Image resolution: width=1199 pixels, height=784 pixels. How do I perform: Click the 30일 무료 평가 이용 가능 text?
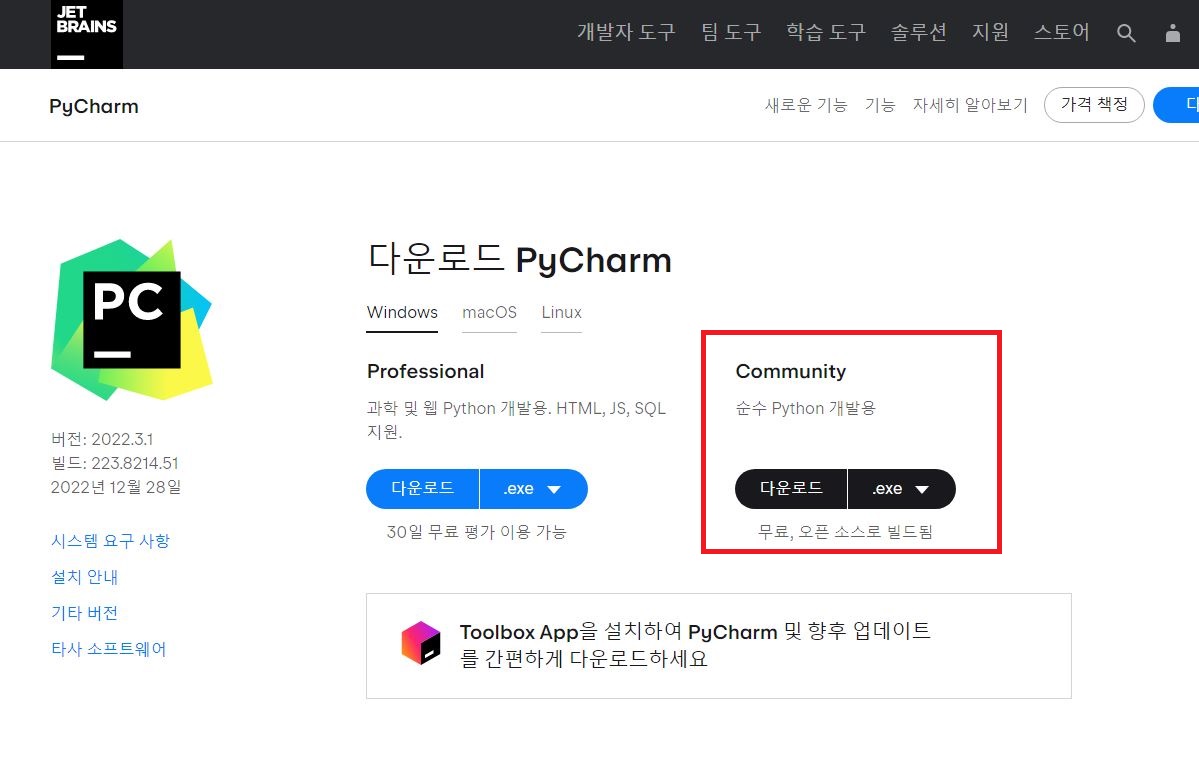pyautogui.click(x=476, y=532)
